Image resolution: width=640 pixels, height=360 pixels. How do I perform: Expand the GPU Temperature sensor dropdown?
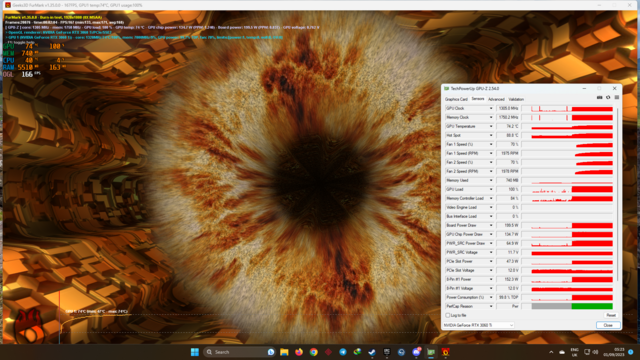[x=491, y=127]
